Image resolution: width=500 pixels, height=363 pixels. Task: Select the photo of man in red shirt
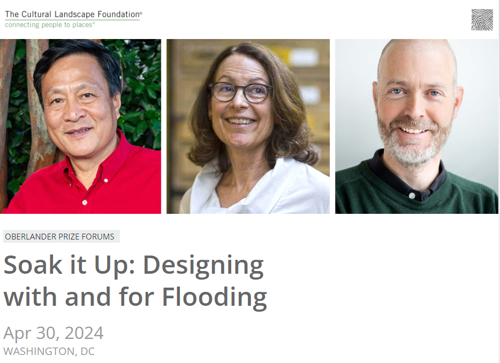click(x=80, y=126)
